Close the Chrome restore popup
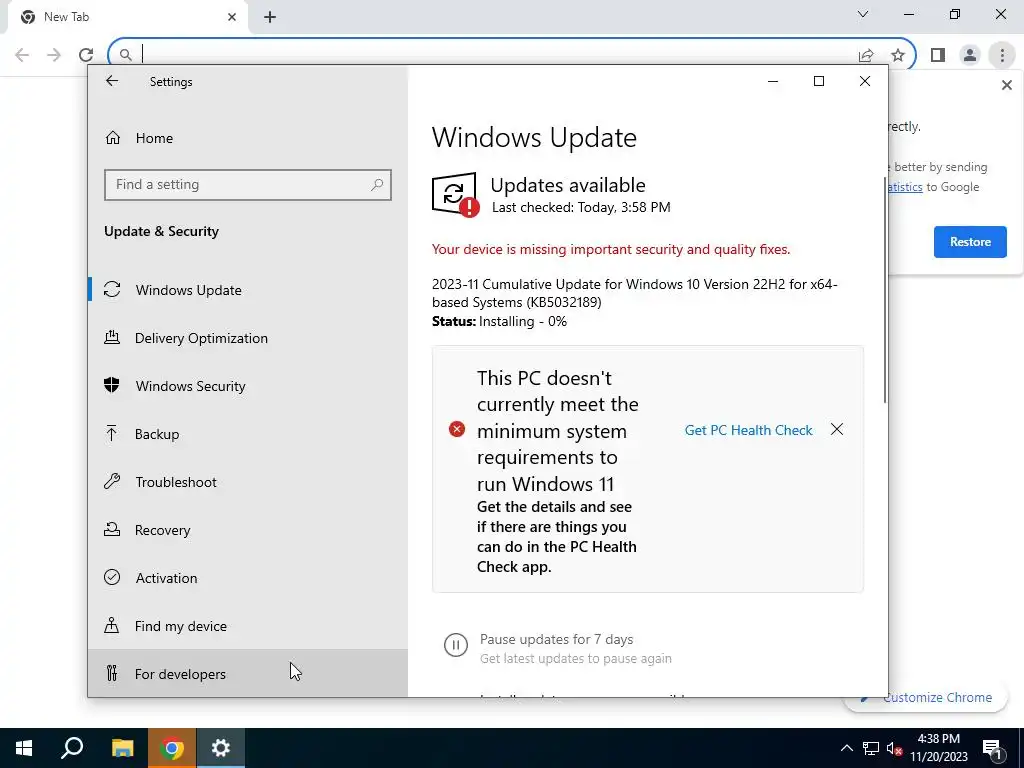 pyautogui.click(x=1006, y=85)
